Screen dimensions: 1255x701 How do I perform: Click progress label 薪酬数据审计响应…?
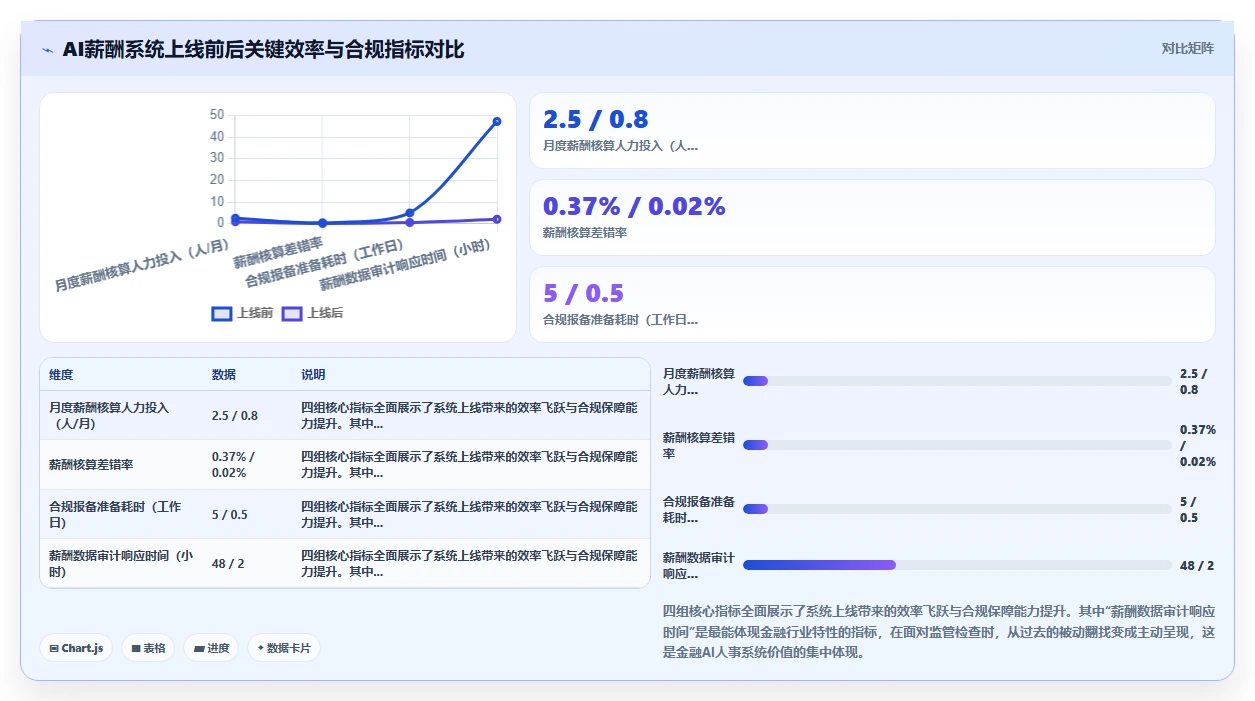point(699,566)
